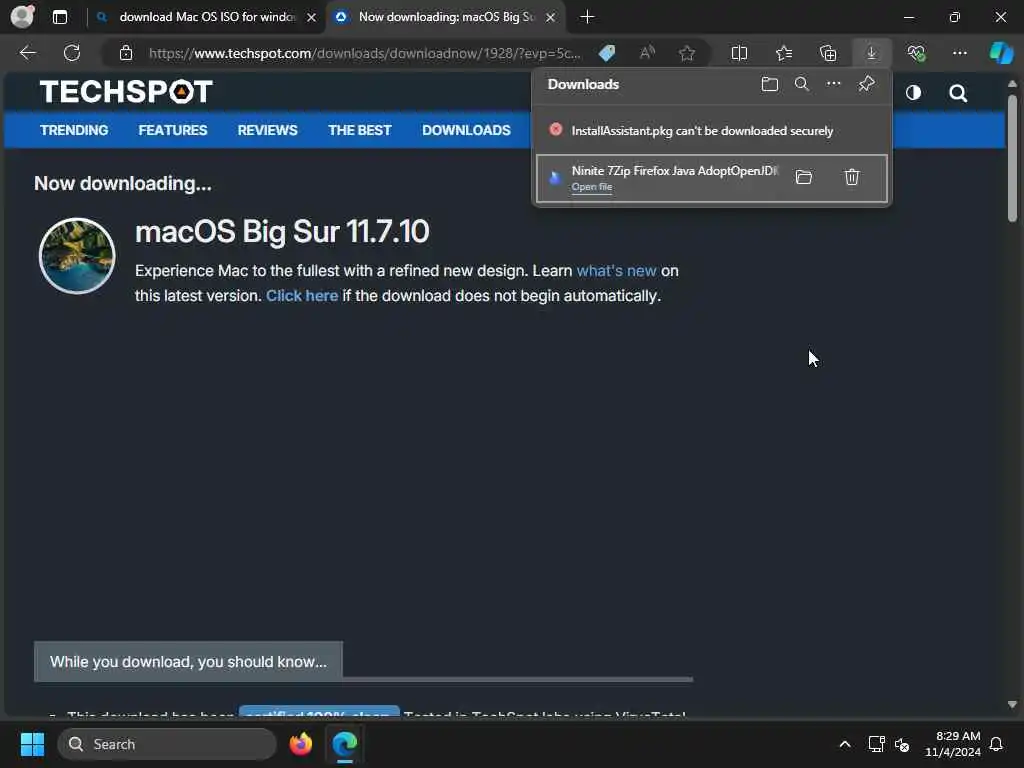Open the Windows Start menu
The image size is (1024, 768).
tap(32, 744)
